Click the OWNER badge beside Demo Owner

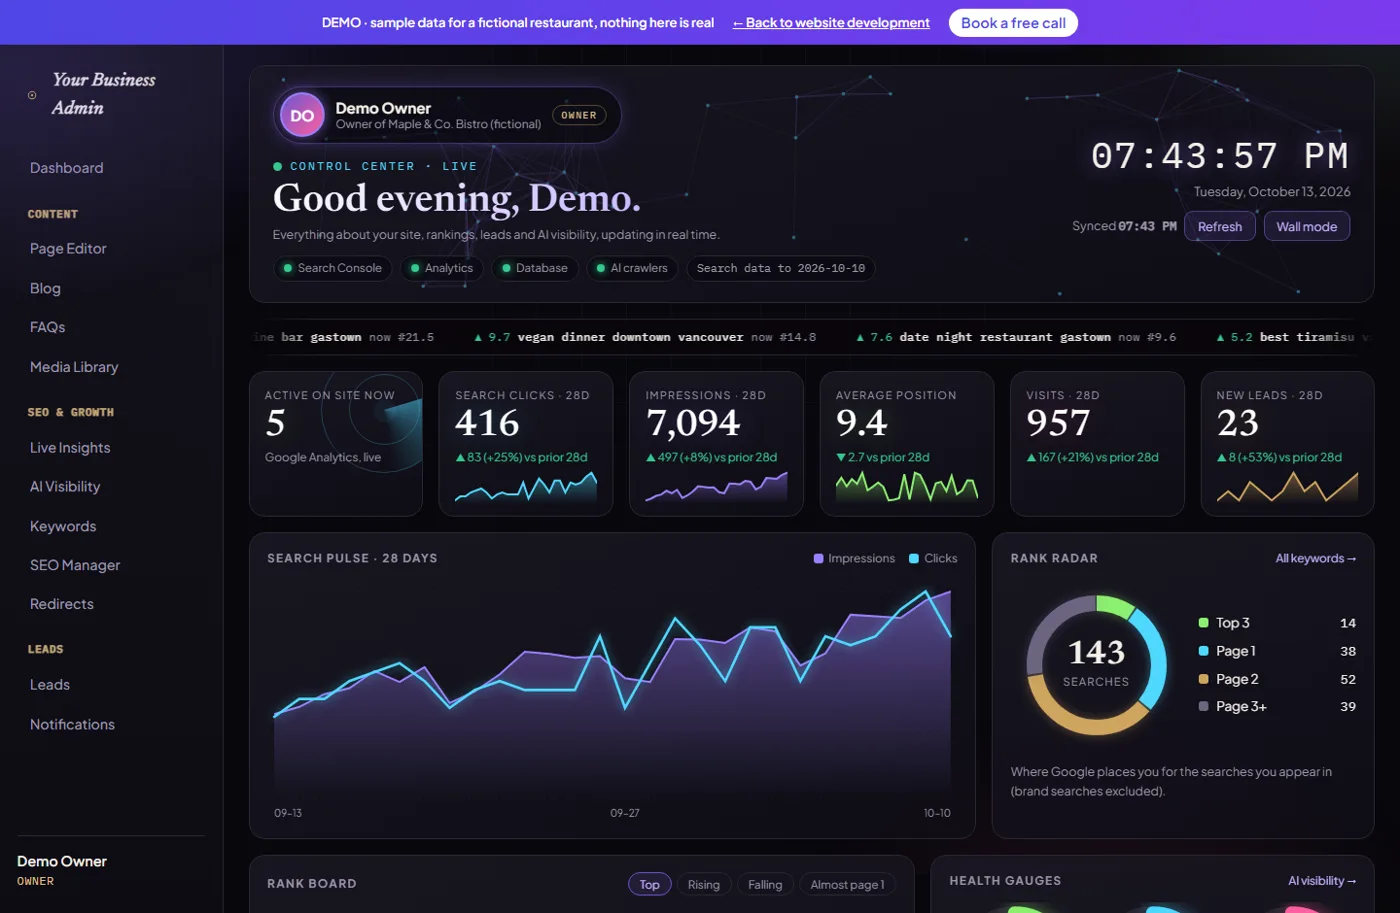tap(579, 115)
